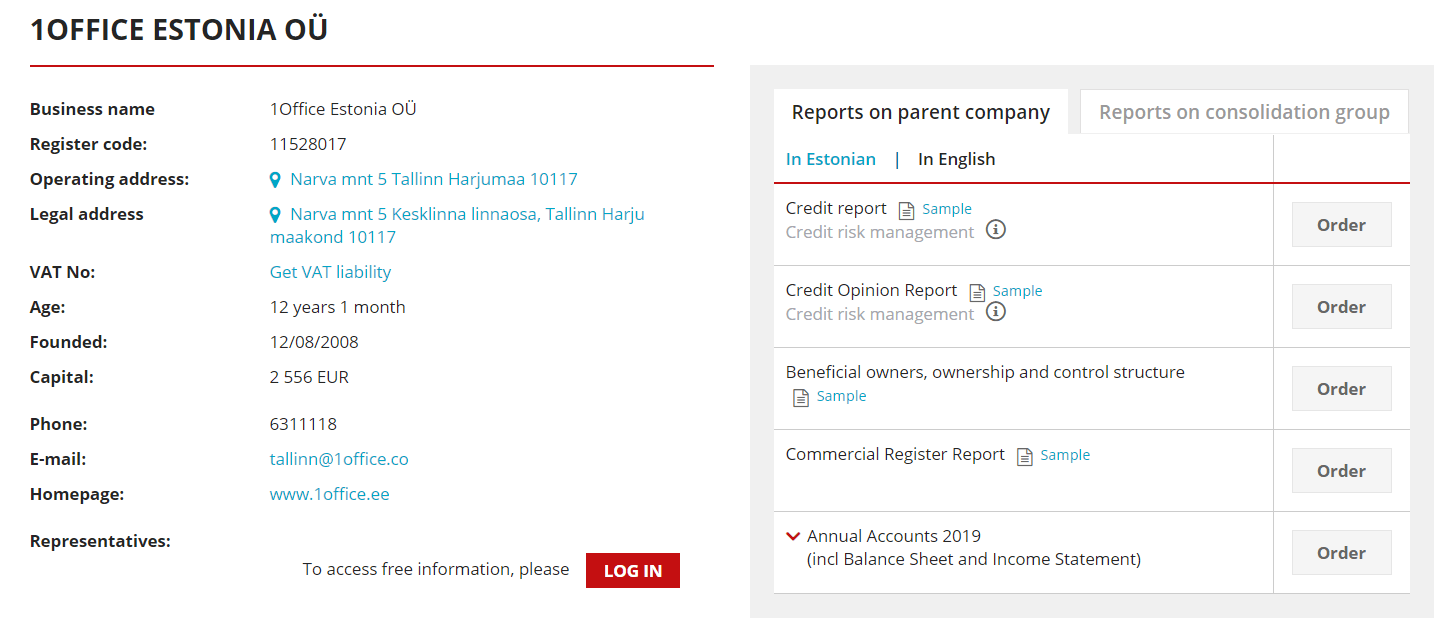This screenshot has height=622, width=1450.
Task: Click the Credit Opinion Report sample document icon
Action: pyautogui.click(x=977, y=292)
